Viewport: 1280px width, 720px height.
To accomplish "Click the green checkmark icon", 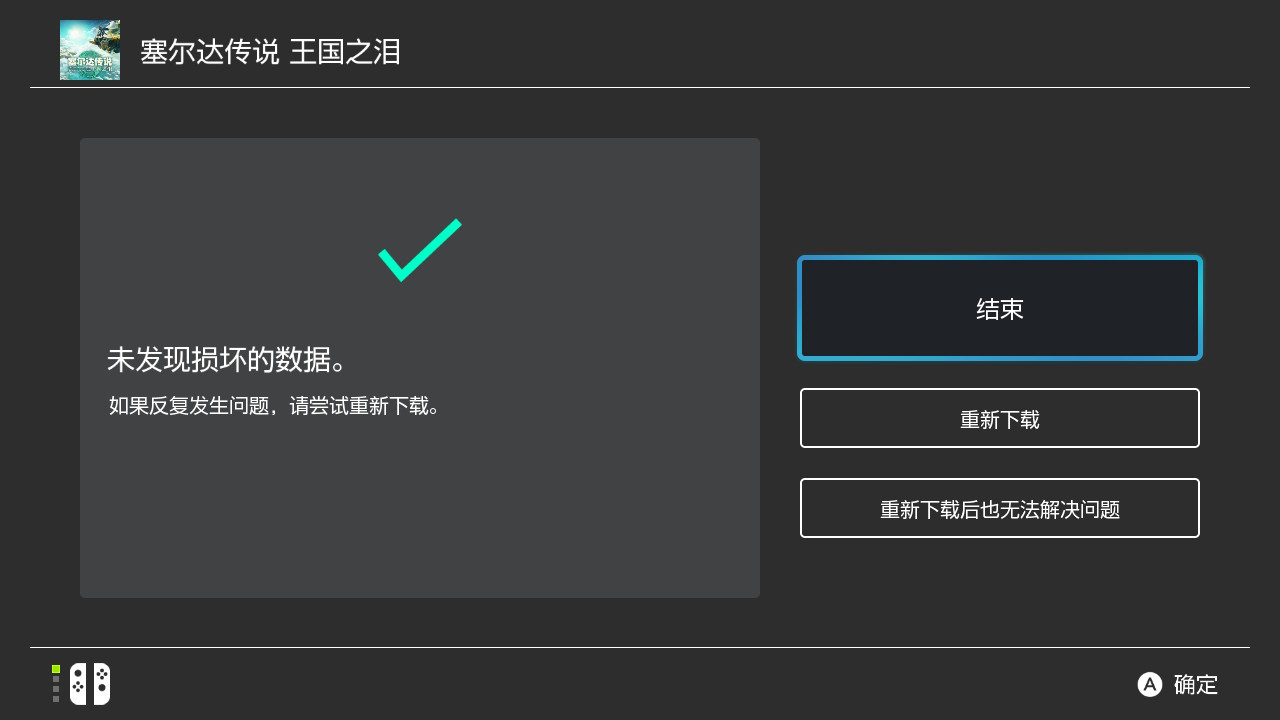I will tap(419, 250).
